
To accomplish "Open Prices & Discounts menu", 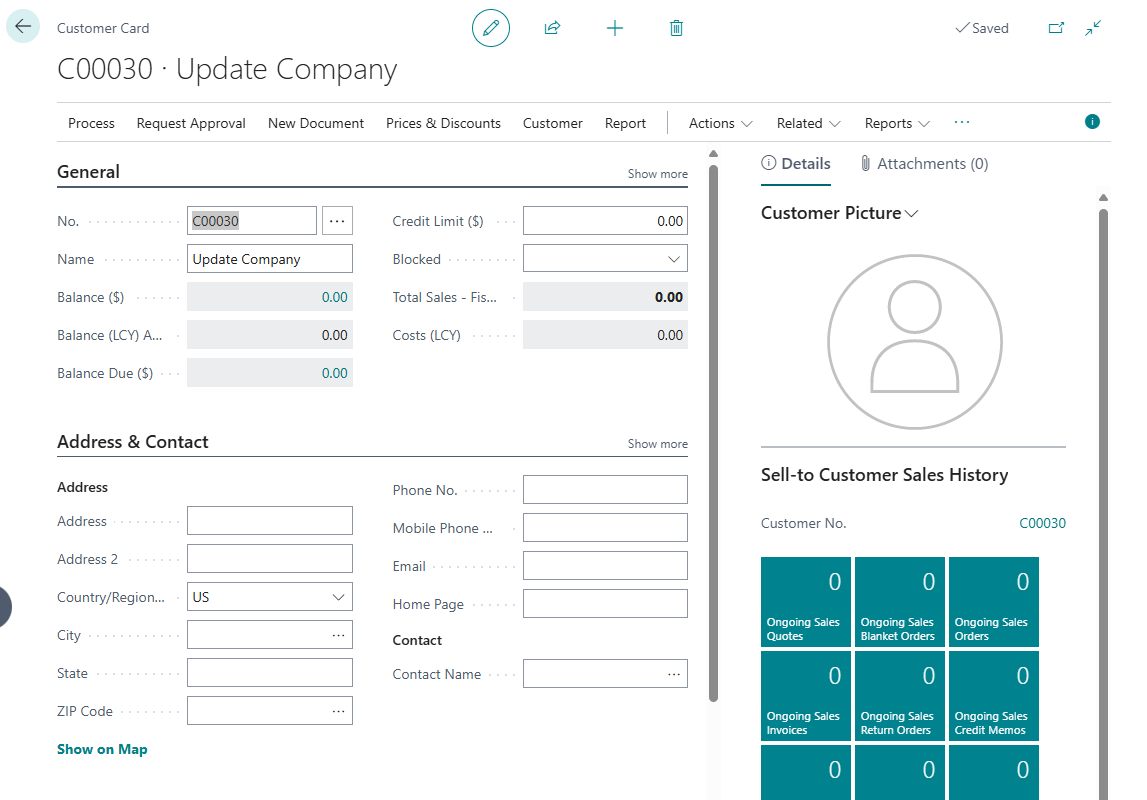I will (443, 123).
